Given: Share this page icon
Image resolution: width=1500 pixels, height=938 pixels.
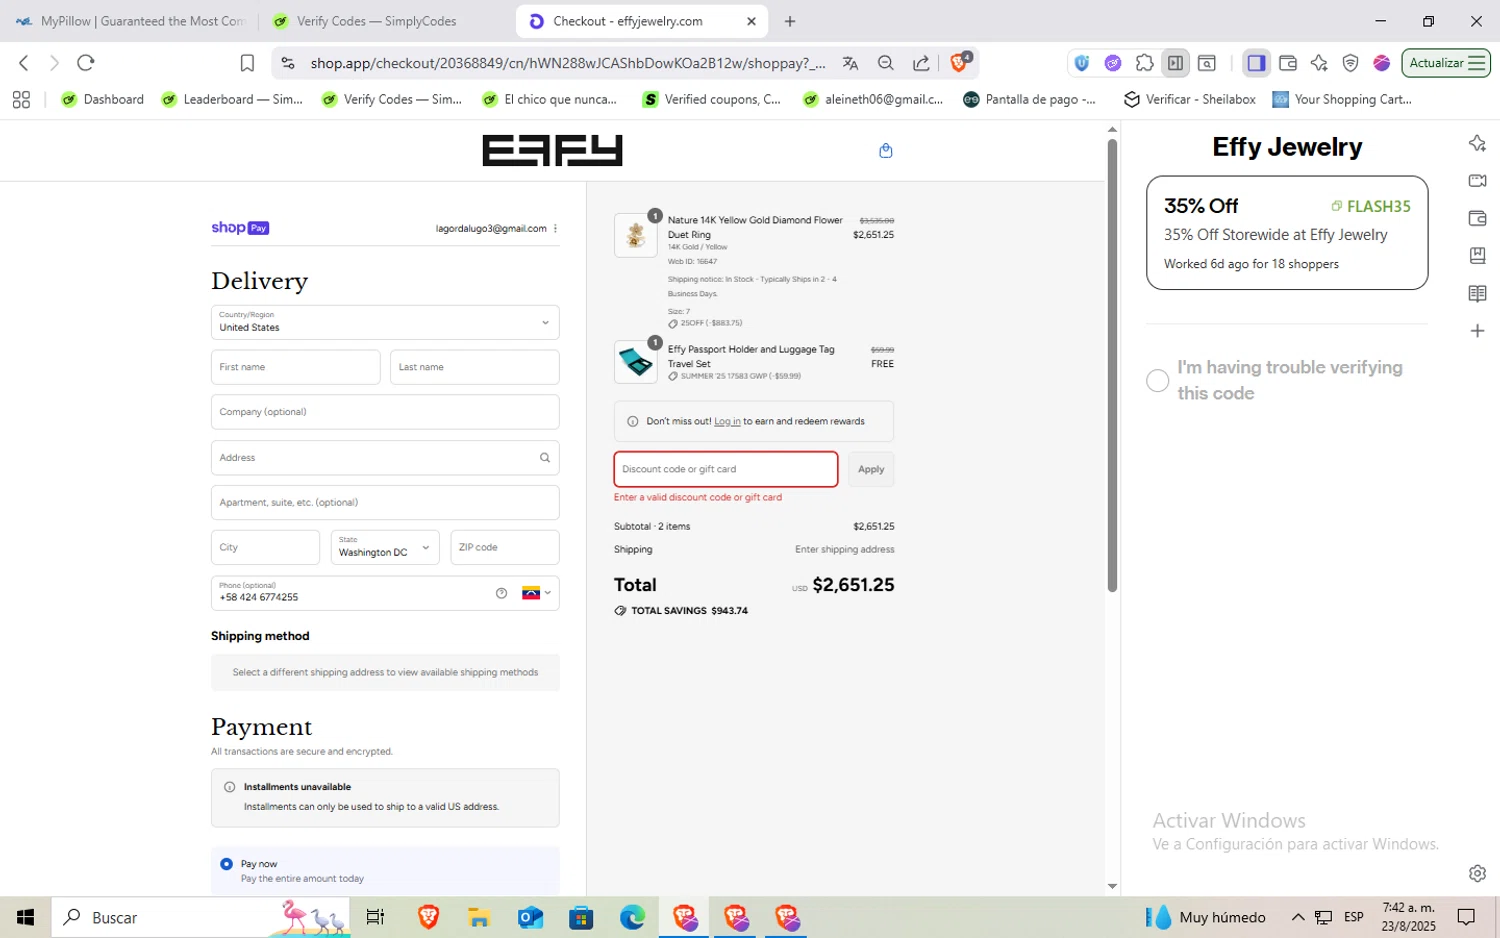Looking at the screenshot, I should [921, 63].
